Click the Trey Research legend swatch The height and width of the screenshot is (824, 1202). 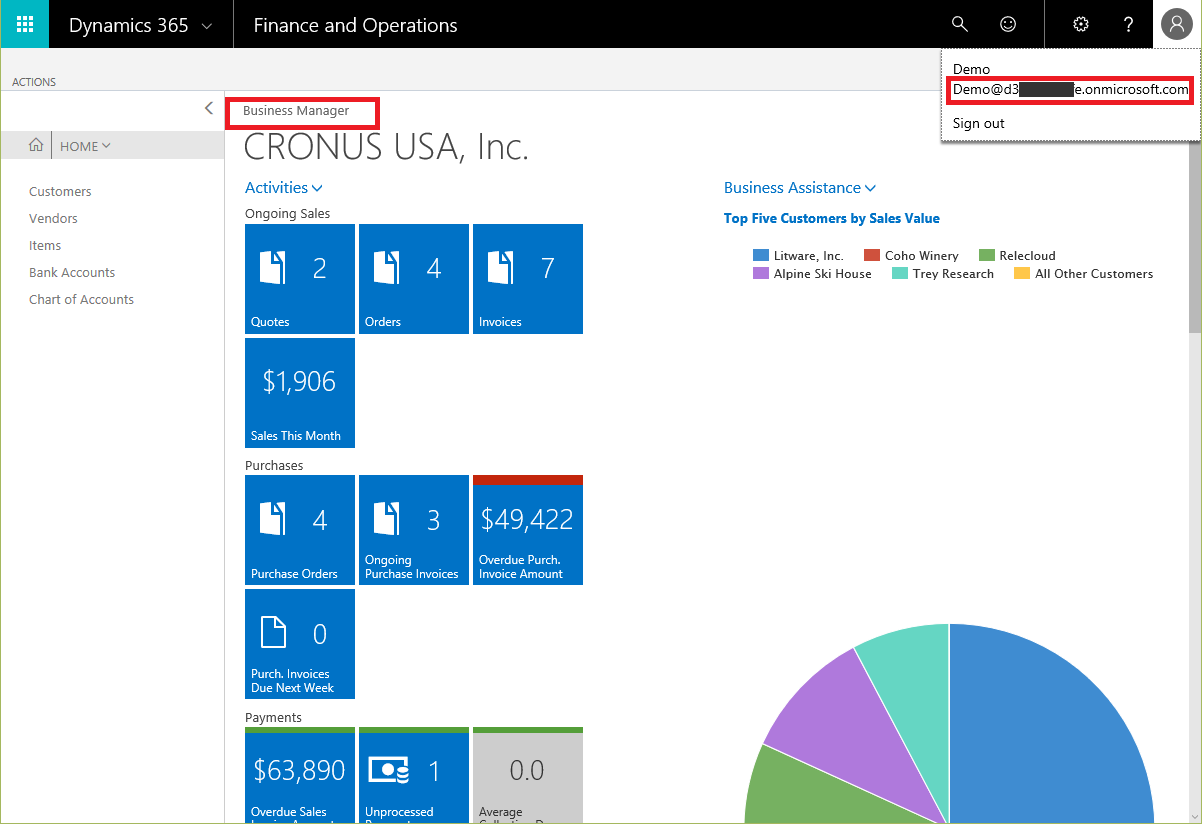[900, 273]
